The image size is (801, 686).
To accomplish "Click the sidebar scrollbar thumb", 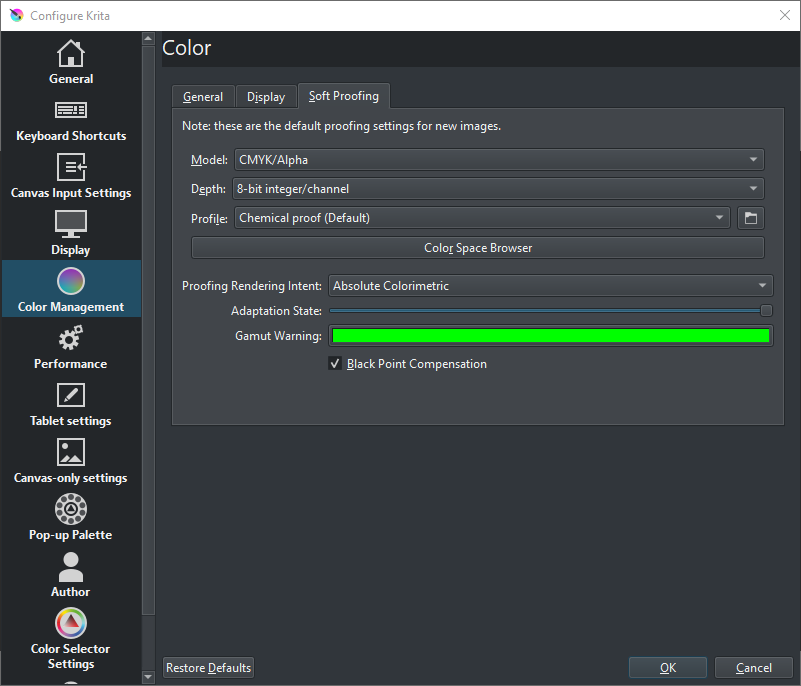I will [x=148, y=330].
